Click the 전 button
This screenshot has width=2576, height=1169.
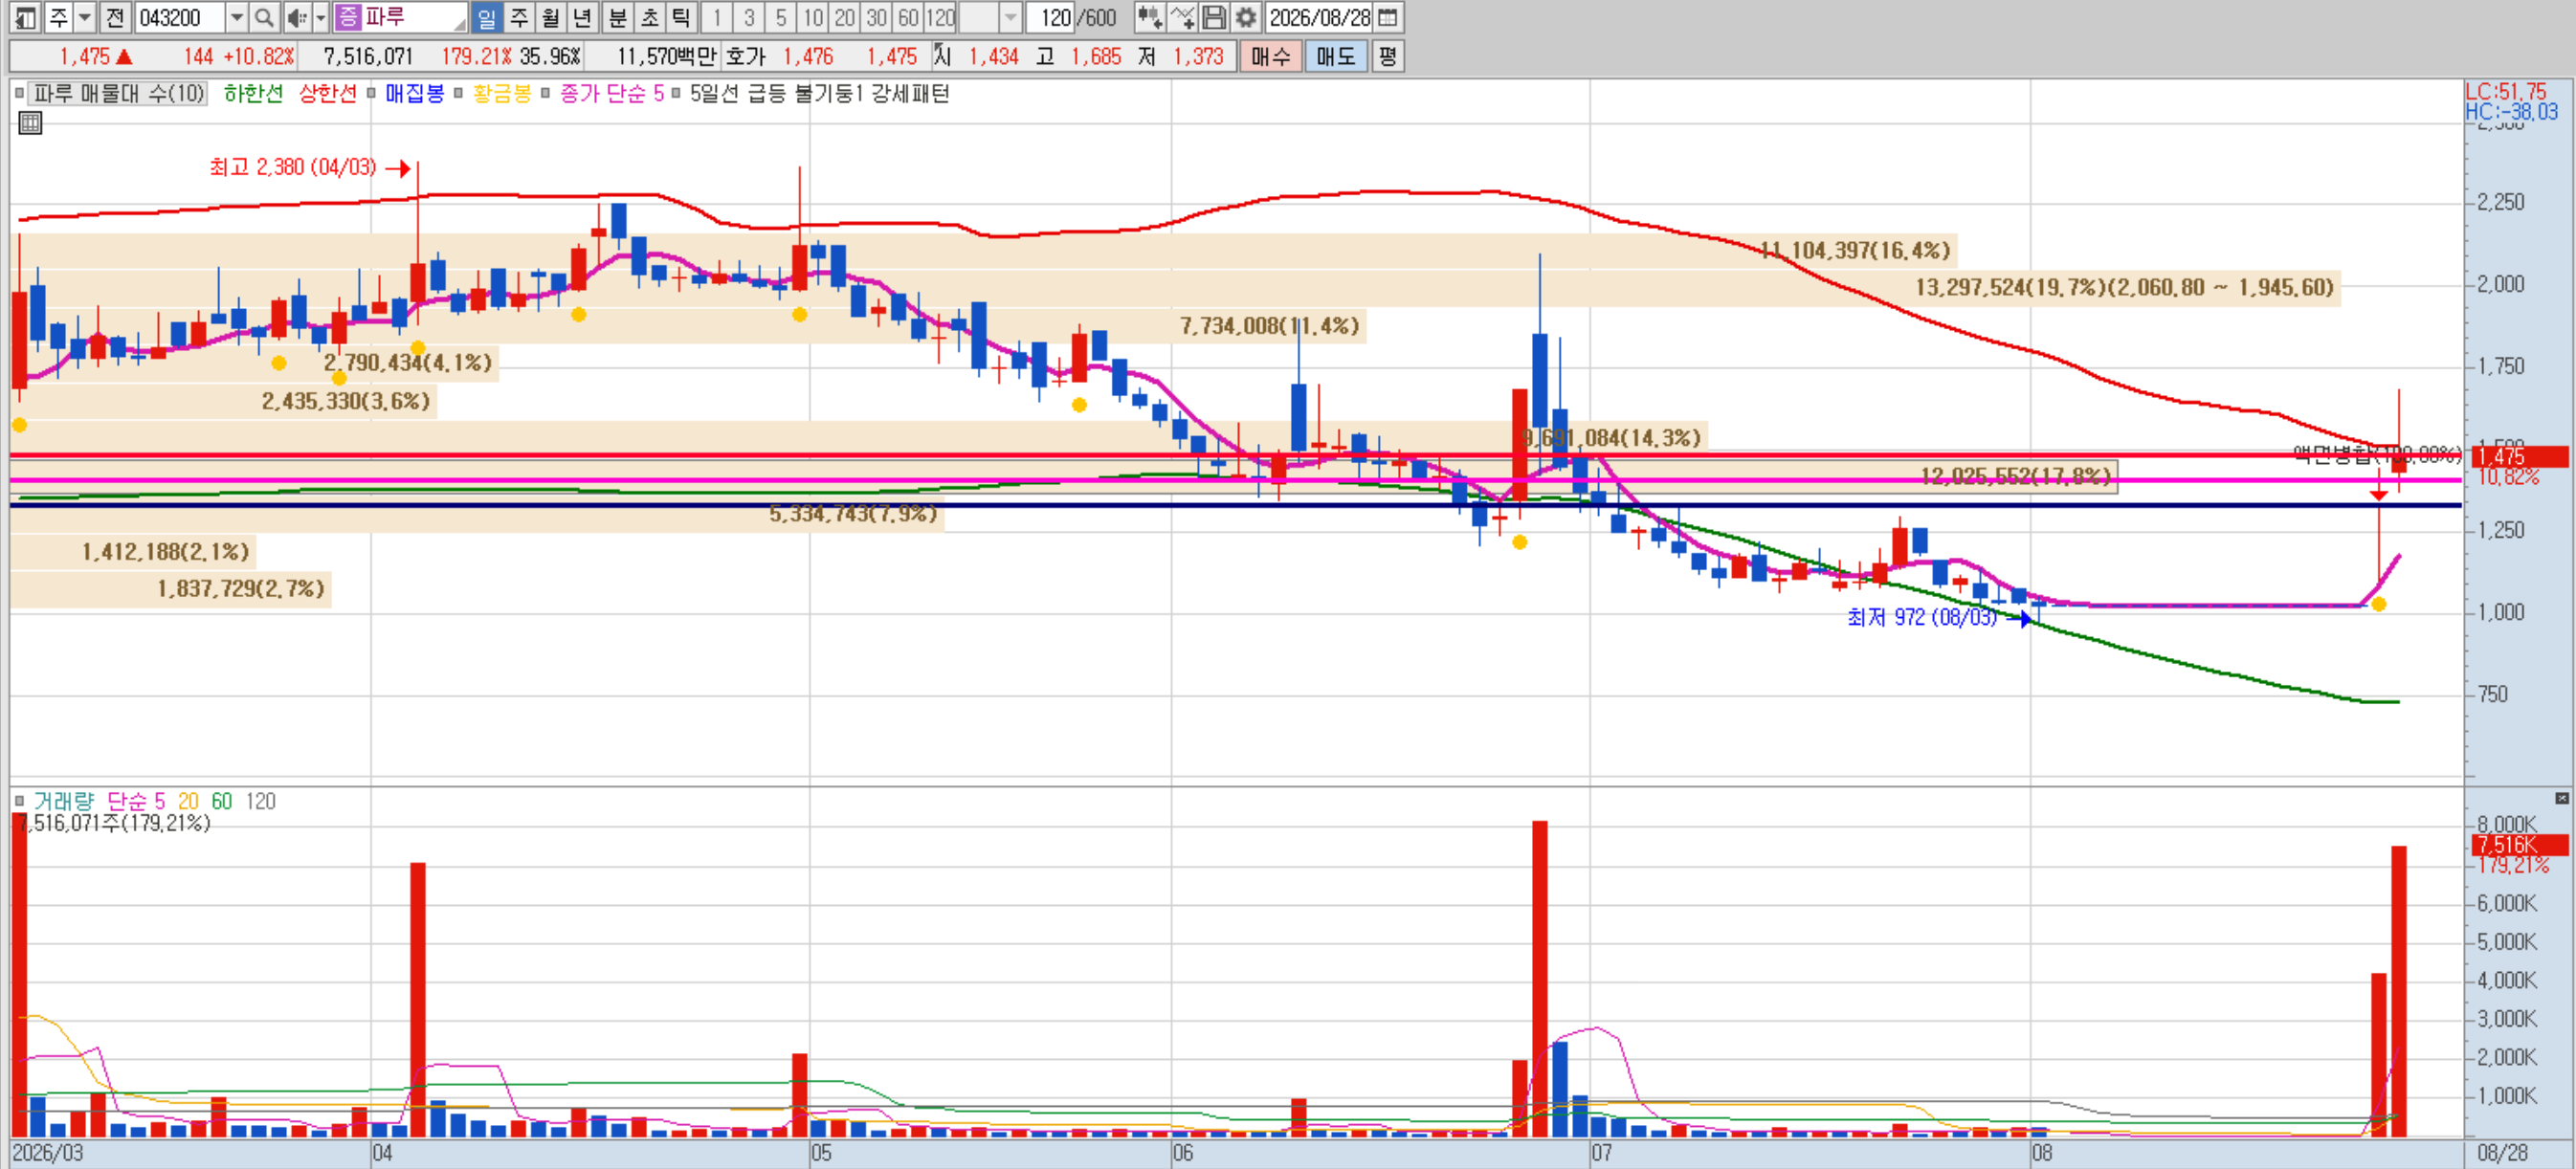click(x=115, y=17)
